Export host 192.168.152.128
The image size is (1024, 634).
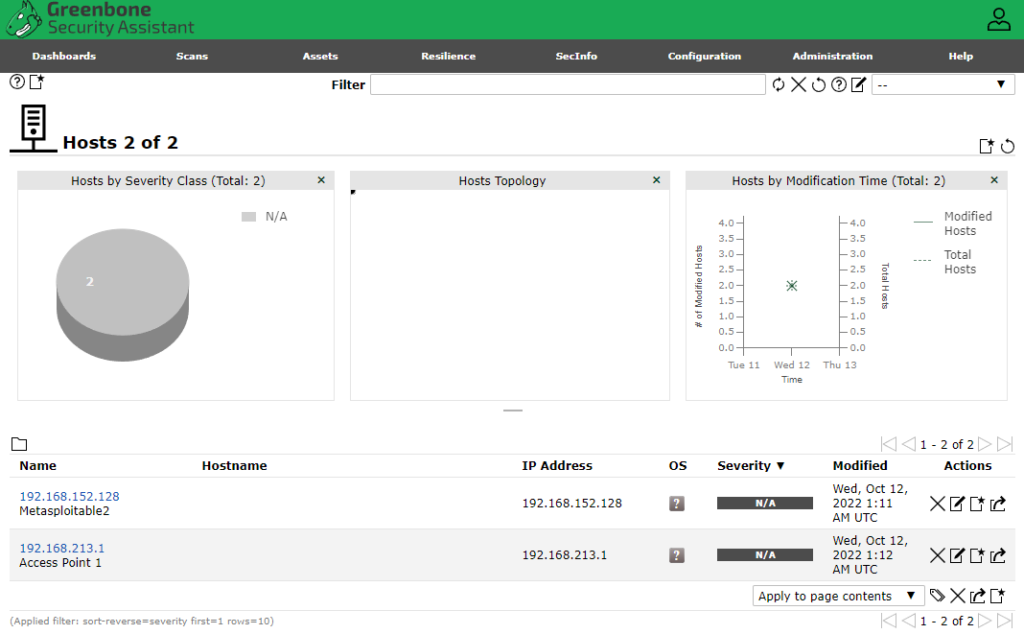(x=997, y=503)
